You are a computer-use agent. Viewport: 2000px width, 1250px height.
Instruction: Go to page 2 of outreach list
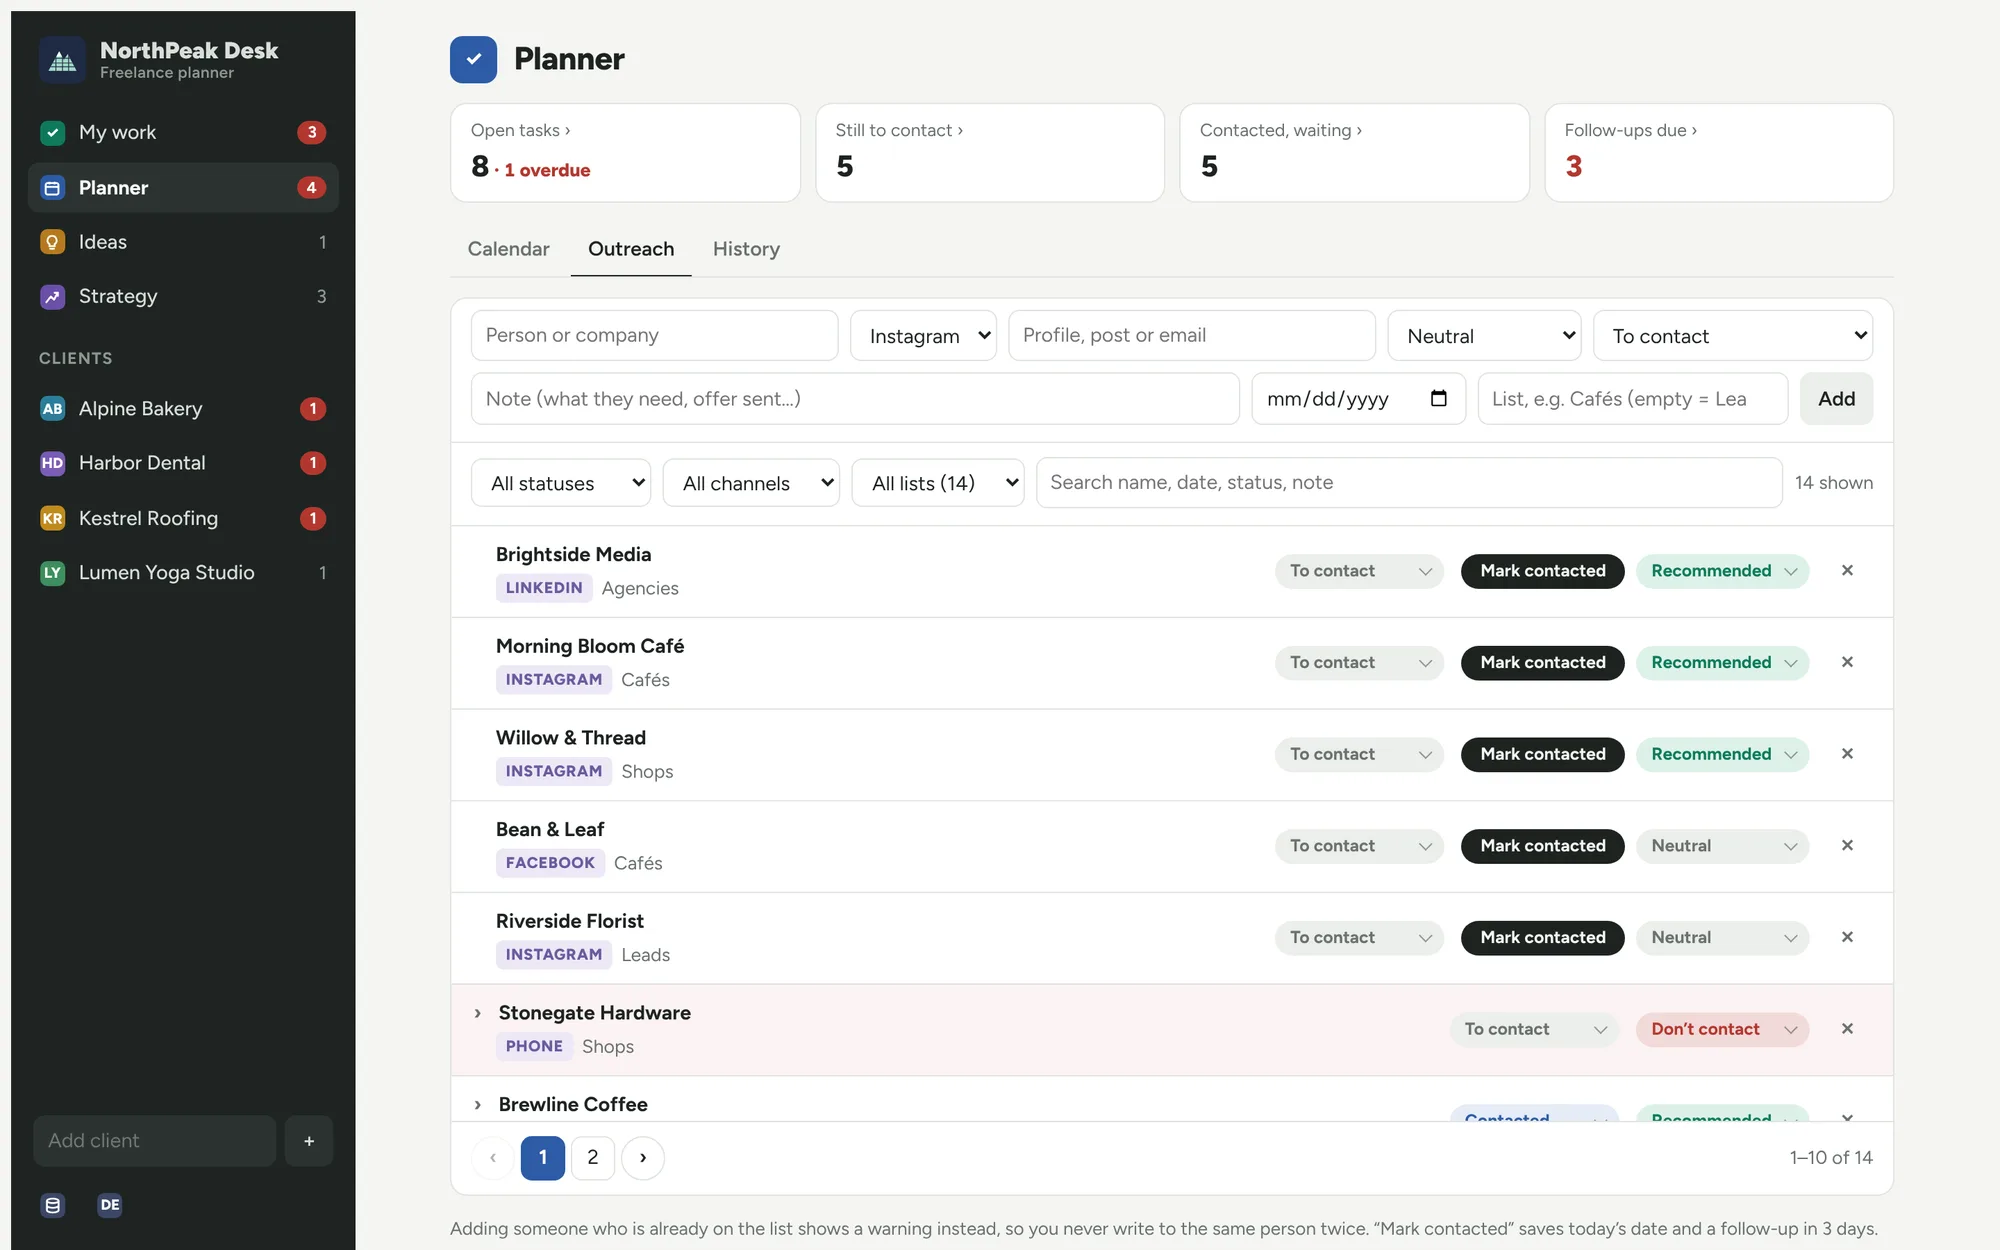[x=593, y=1158]
